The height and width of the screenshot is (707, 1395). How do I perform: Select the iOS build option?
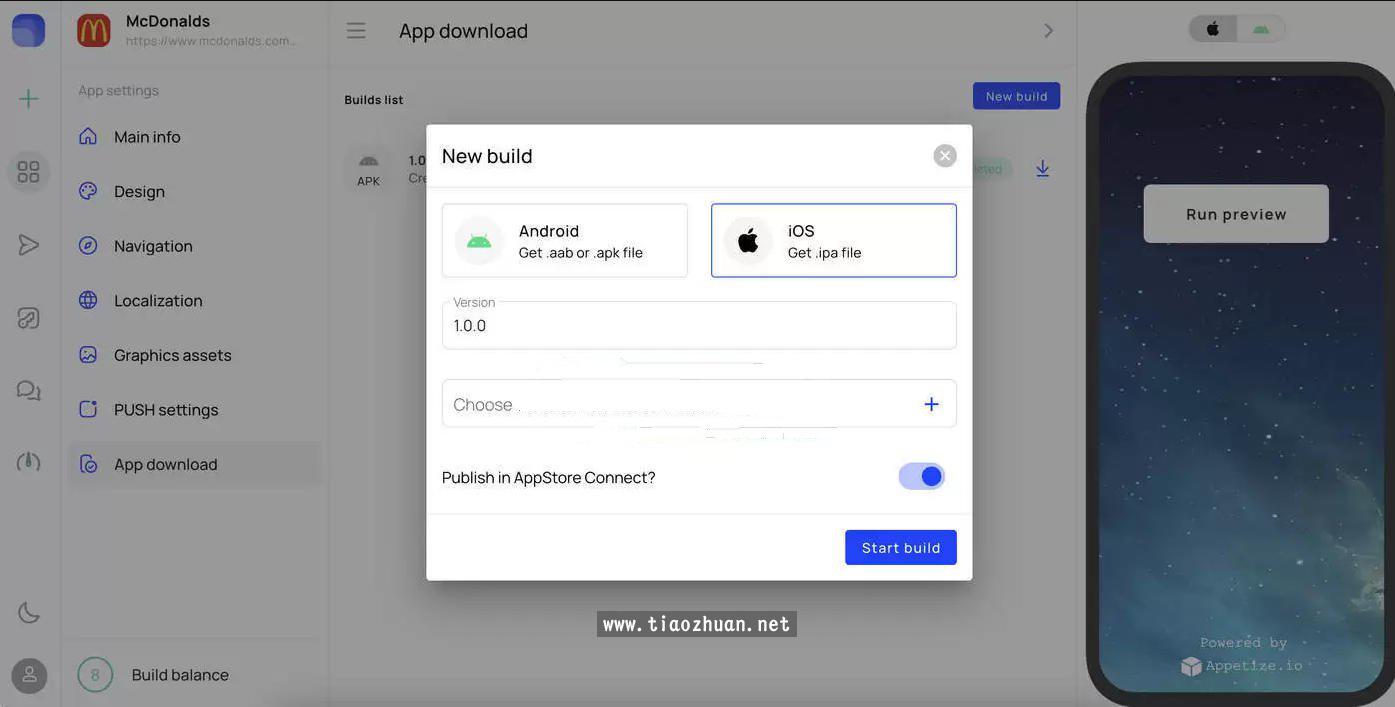[x=833, y=241]
